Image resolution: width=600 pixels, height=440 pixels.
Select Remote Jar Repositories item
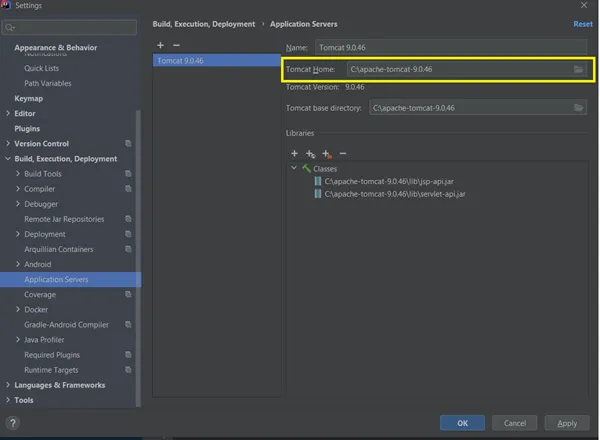(64, 219)
